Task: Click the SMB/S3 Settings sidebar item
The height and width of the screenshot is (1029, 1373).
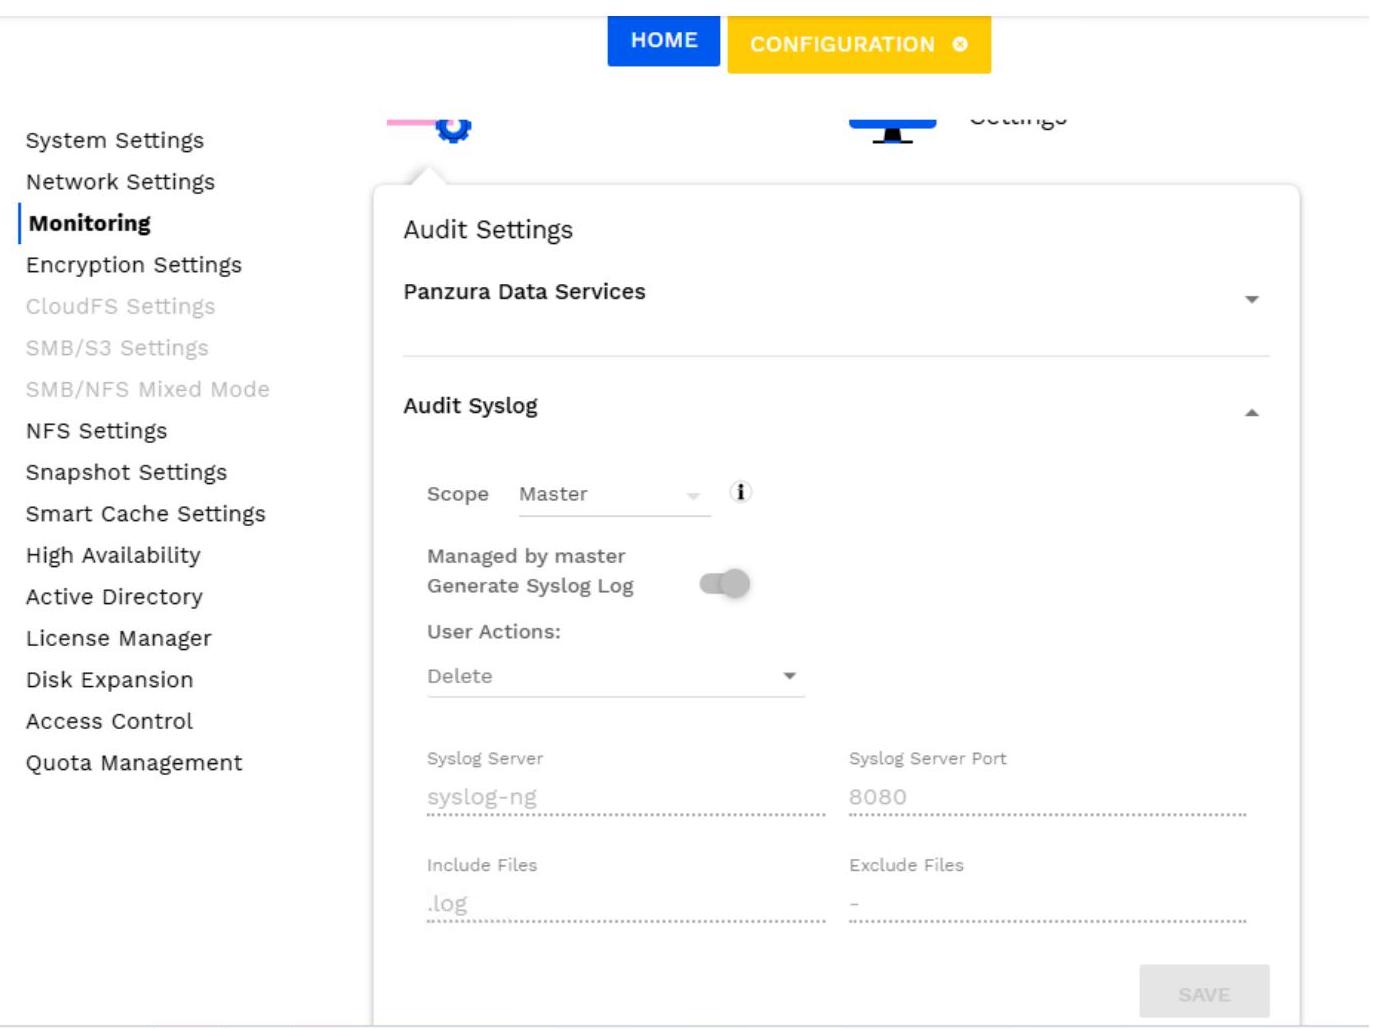Action: [117, 348]
